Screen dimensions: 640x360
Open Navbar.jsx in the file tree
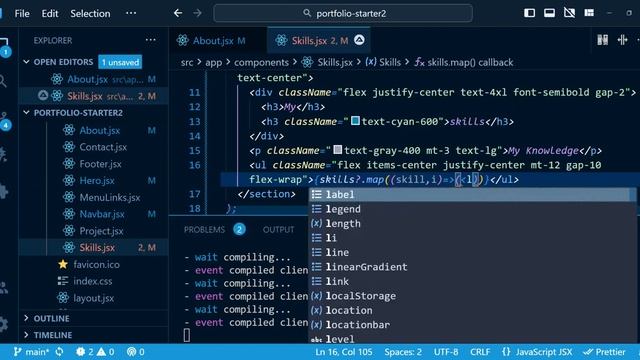(102, 214)
